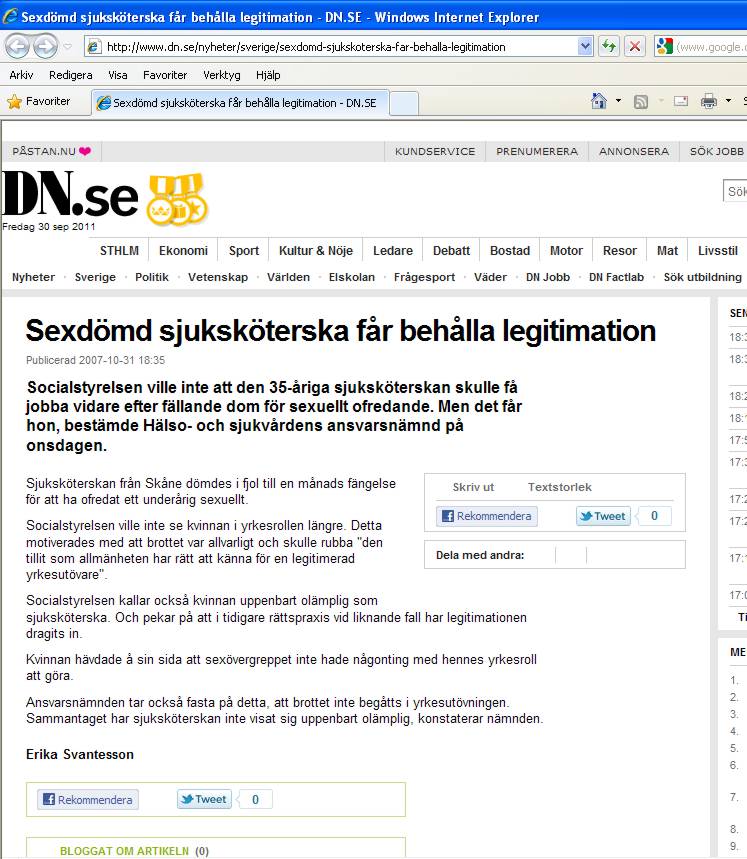
Task: Go to the Mat section
Action: 667,251
